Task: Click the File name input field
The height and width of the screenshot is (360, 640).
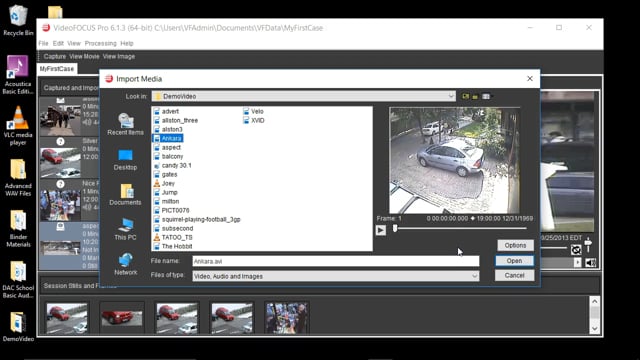Action: pos(336,261)
